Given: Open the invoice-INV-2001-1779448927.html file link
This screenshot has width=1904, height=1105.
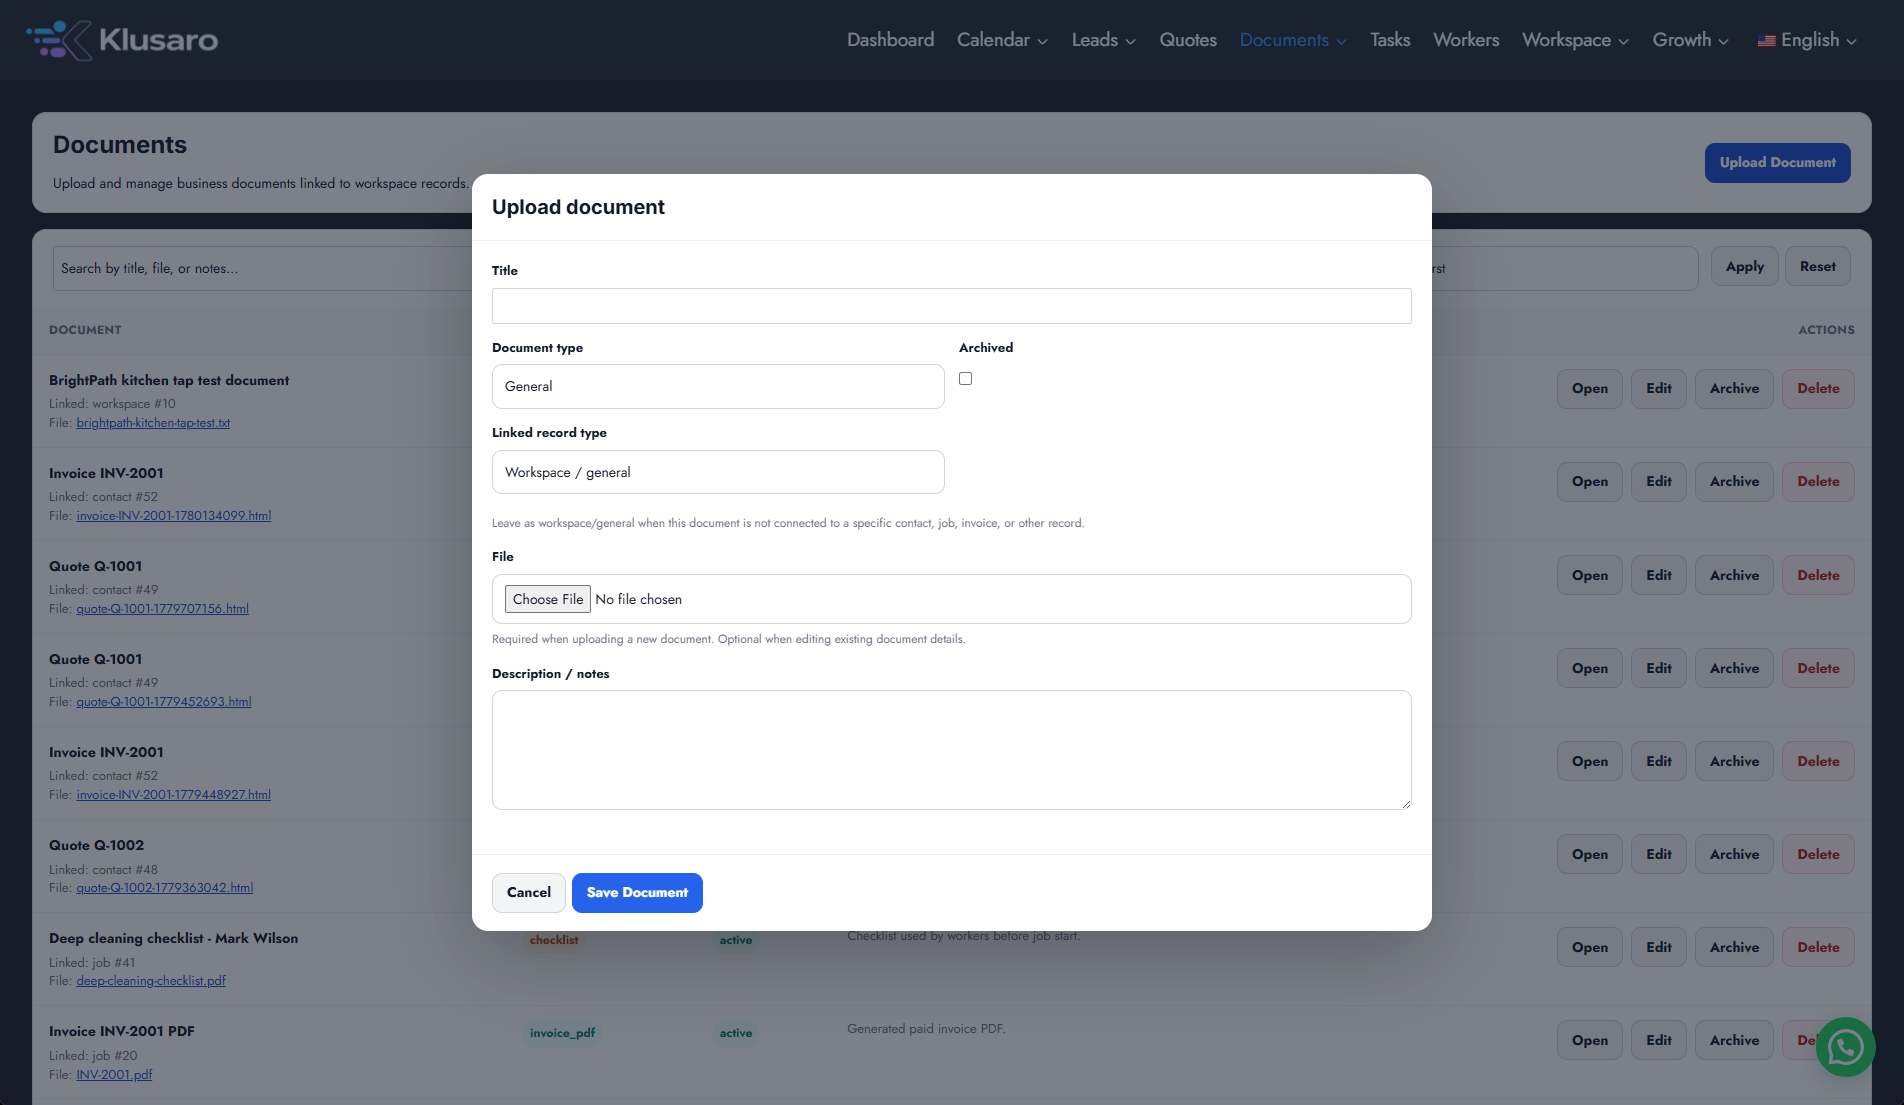Looking at the screenshot, I should (174, 795).
